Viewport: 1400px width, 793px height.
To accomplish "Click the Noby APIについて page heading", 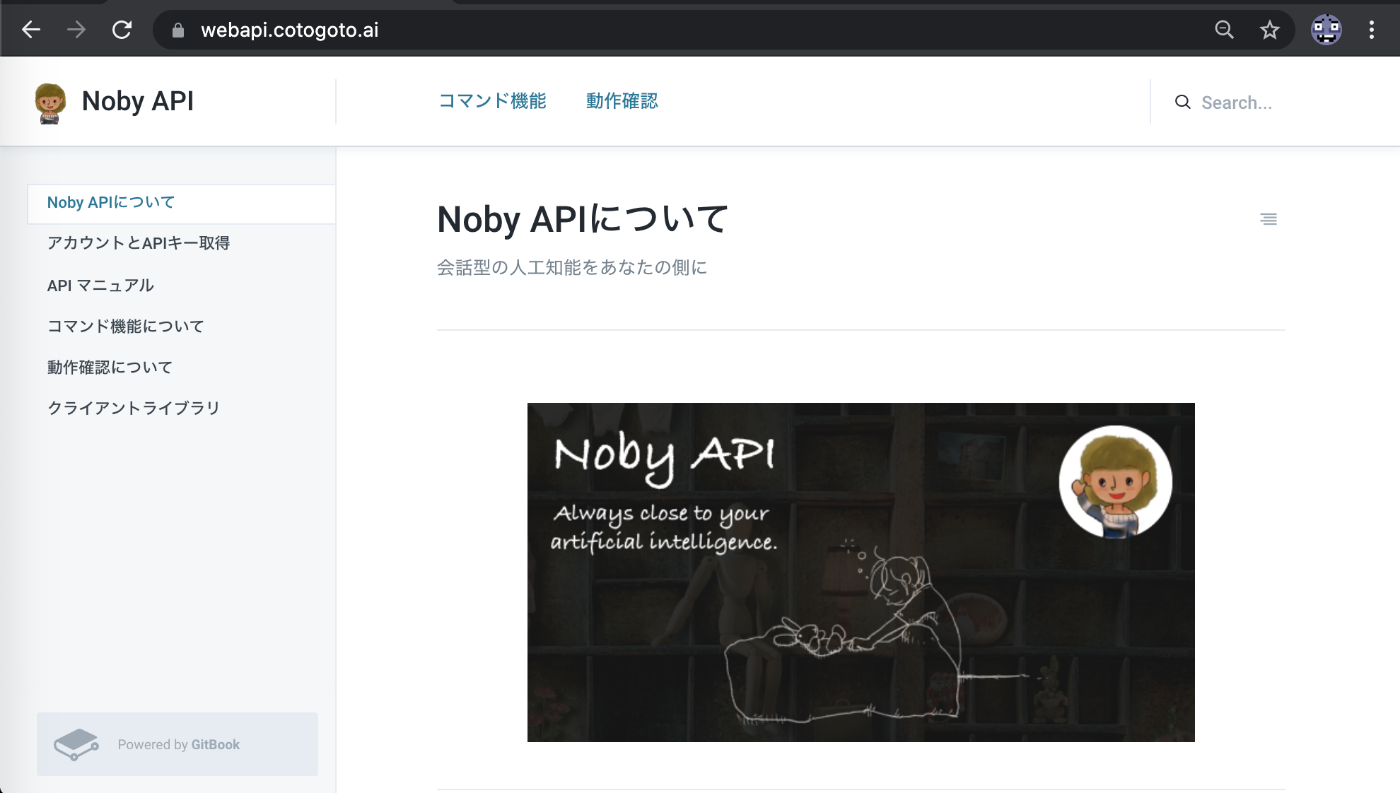I will [583, 219].
